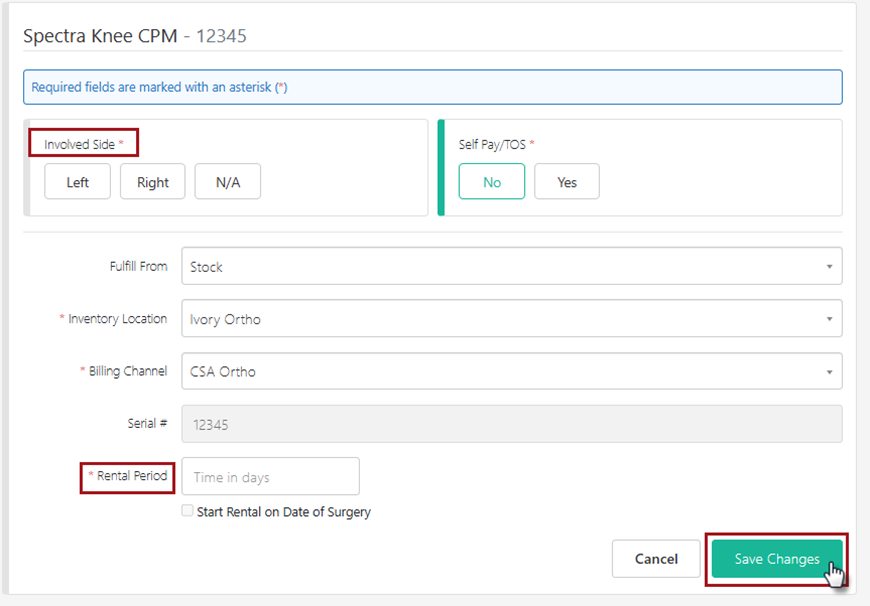870x606 pixels.
Task: Set Self Pay/TOS to Yes
Action: coord(567,182)
